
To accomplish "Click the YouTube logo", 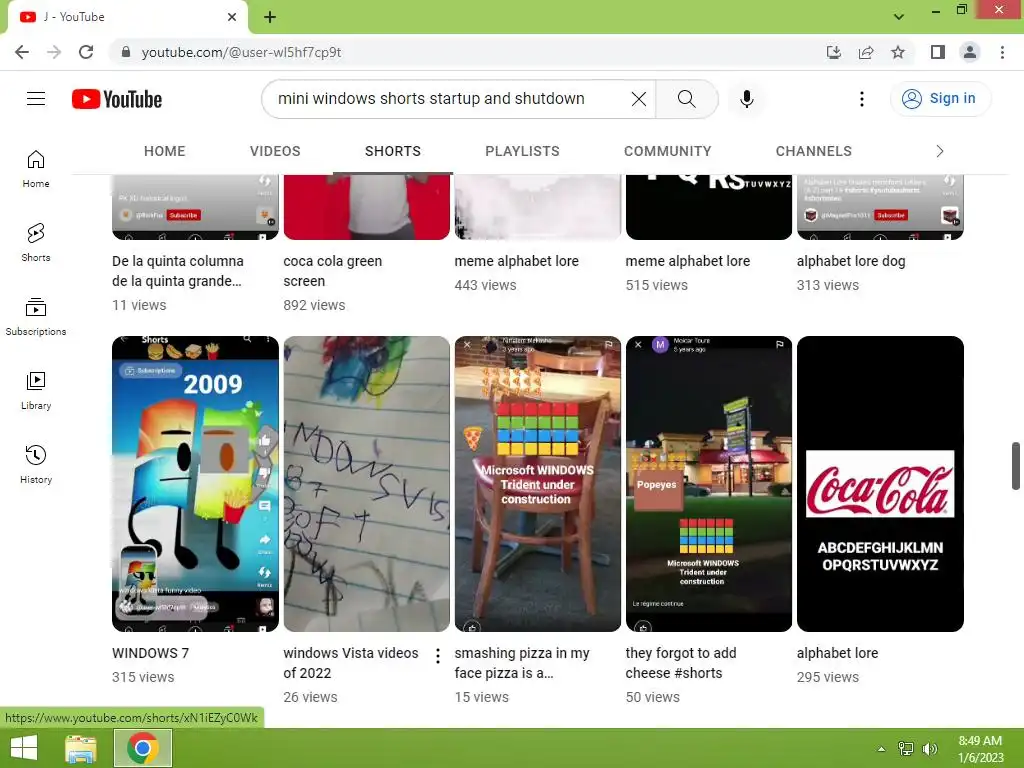I will coord(117,99).
